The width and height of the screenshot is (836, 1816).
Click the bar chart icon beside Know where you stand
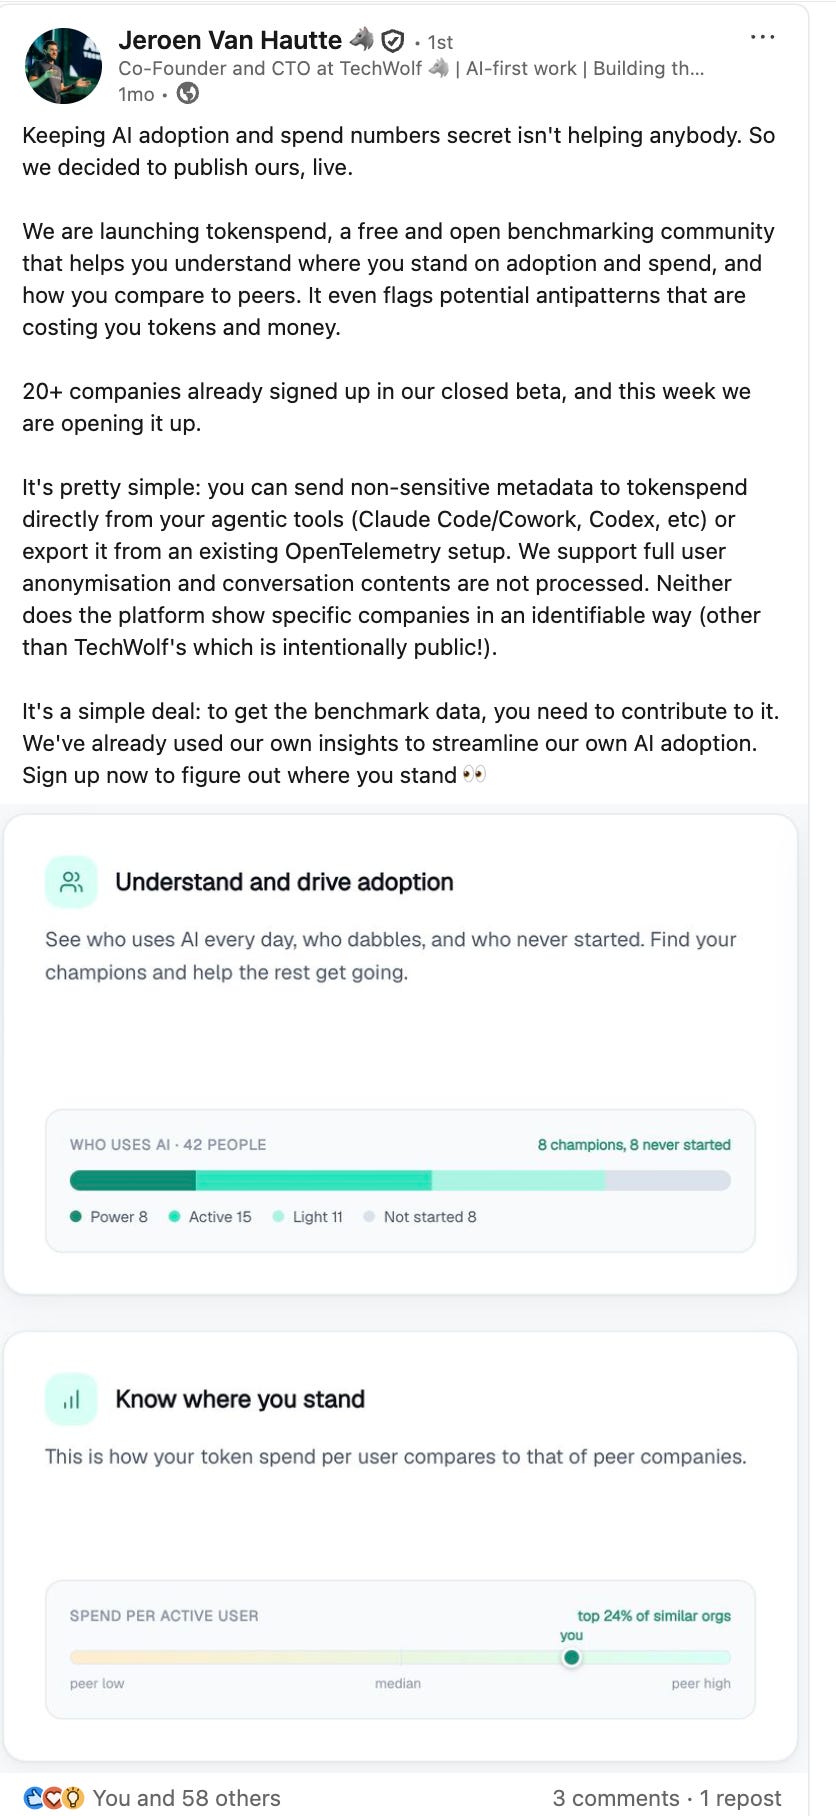pyautogui.click(x=71, y=1399)
